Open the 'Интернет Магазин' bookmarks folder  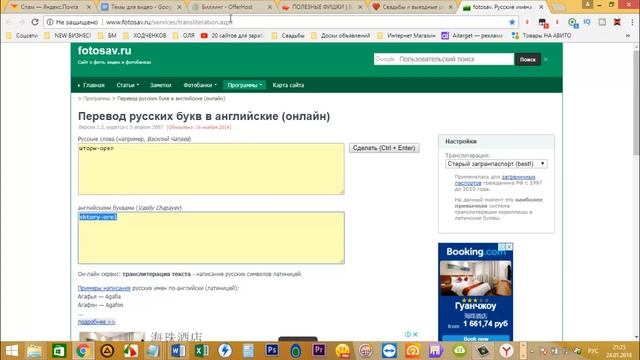(x=407, y=36)
